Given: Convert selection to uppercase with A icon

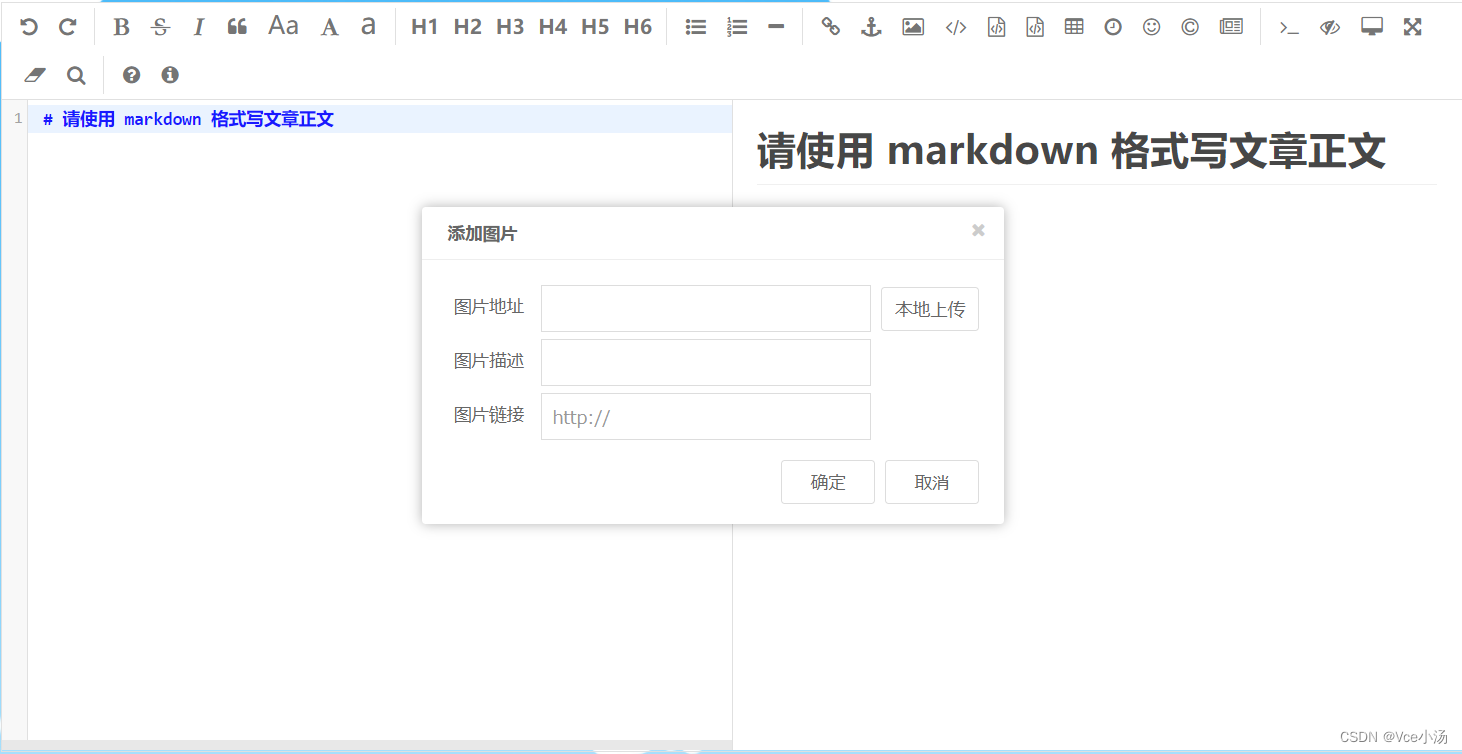Looking at the screenshot, I should coord(329,27).
